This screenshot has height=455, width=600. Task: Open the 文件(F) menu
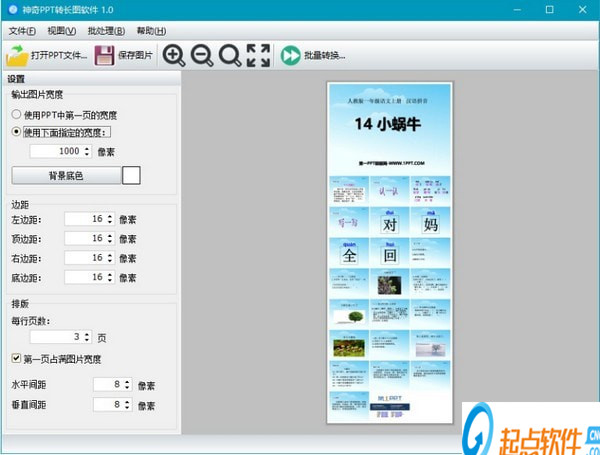coord(22,31)
